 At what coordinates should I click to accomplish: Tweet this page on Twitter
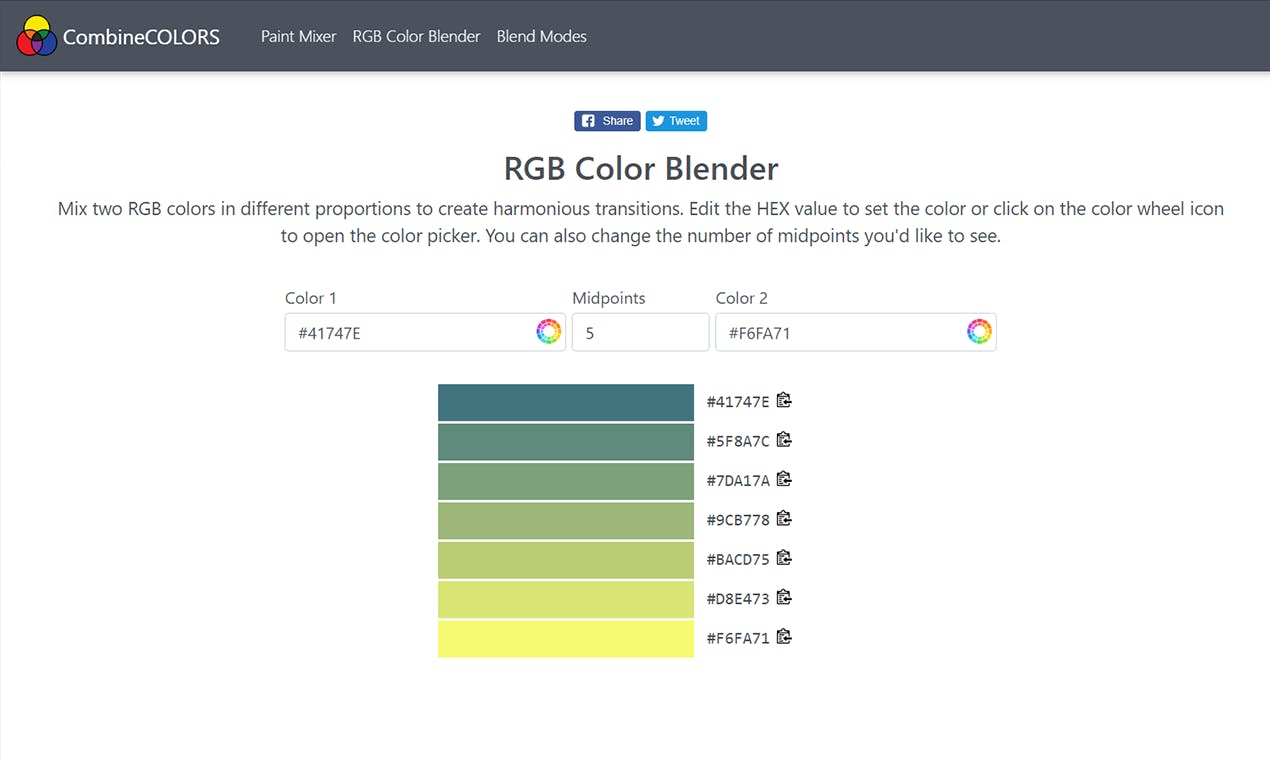(676, 121)
